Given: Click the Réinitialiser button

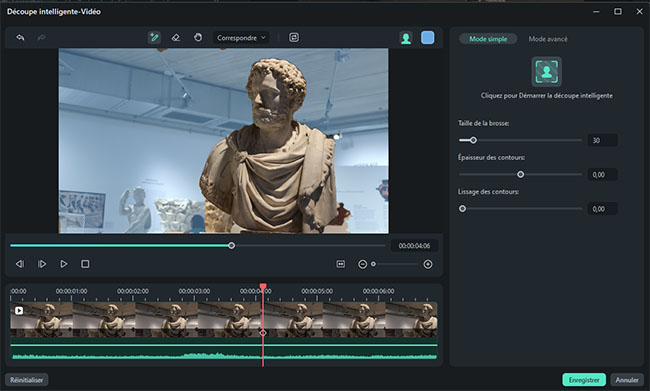Looking at the screenshot, I should tap(27, 380).
